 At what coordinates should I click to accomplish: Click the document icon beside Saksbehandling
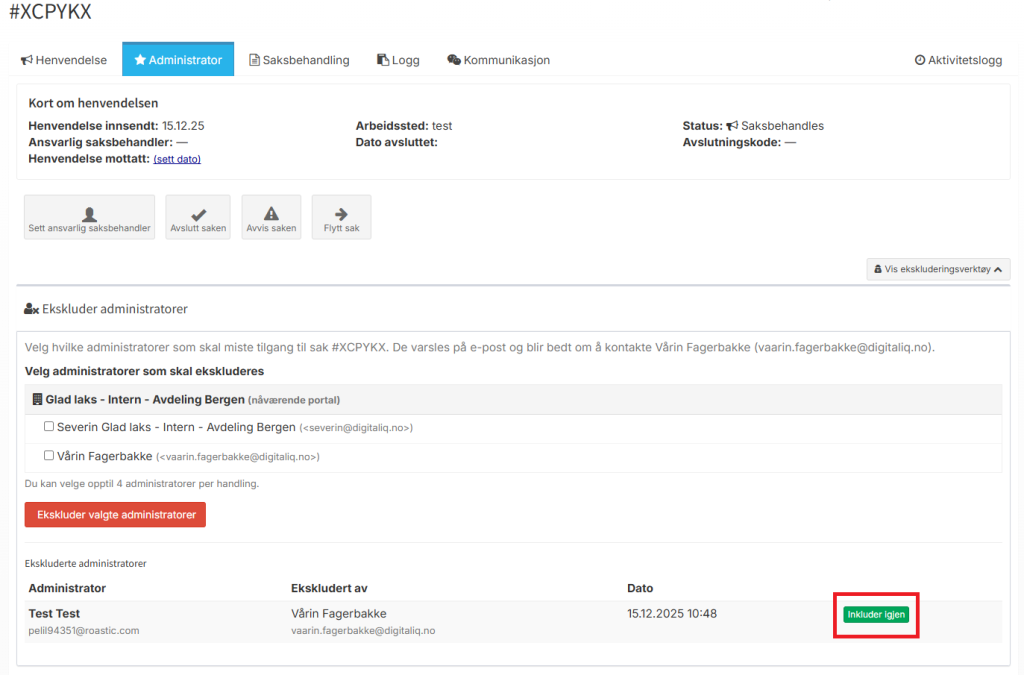[x=254, y=60]
